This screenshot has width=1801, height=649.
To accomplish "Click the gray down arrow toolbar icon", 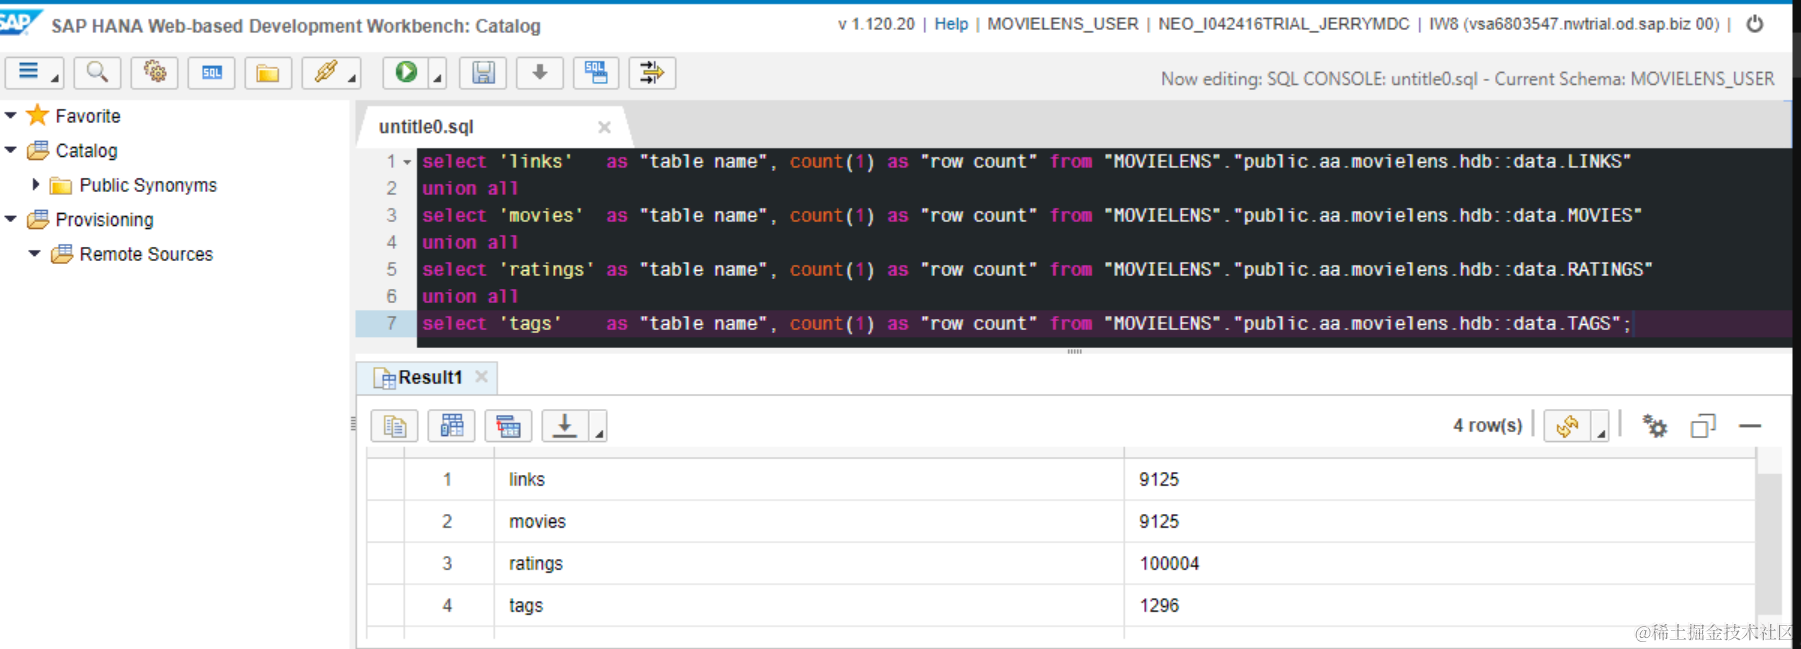I will click(540, 72).
